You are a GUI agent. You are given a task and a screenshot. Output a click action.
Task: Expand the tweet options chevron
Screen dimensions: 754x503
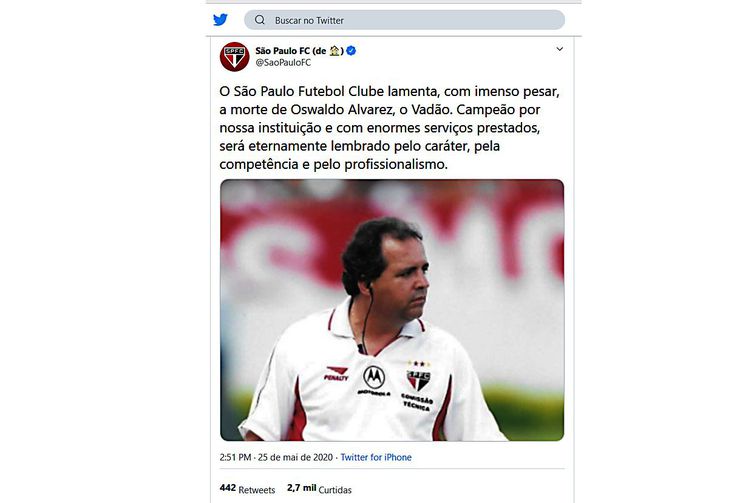click(x=560, y=49)
